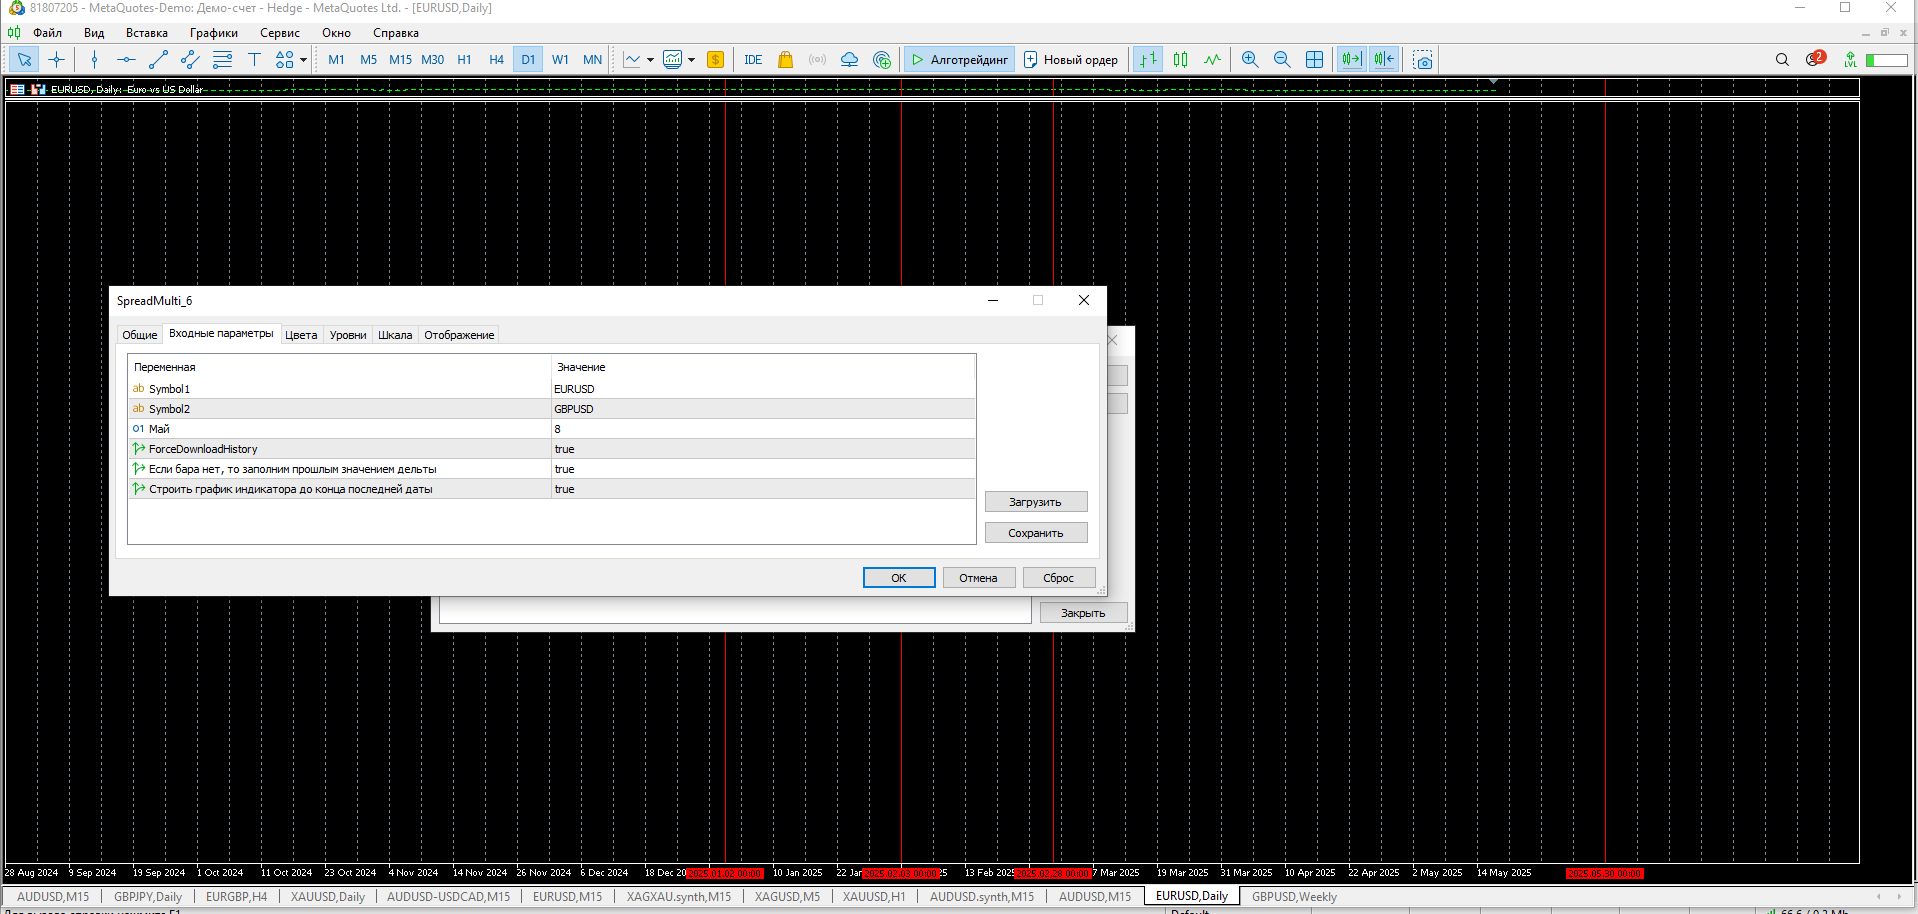The image size is (1918, 914).
Task: Click the LVL icon in the toolbar
Action: (x=1851, y=60)
